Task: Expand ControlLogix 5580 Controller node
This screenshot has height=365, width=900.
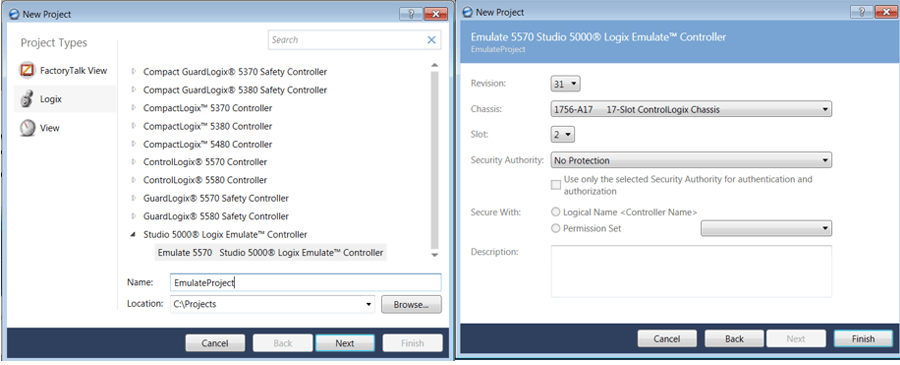Action: [x=134, y=180]
